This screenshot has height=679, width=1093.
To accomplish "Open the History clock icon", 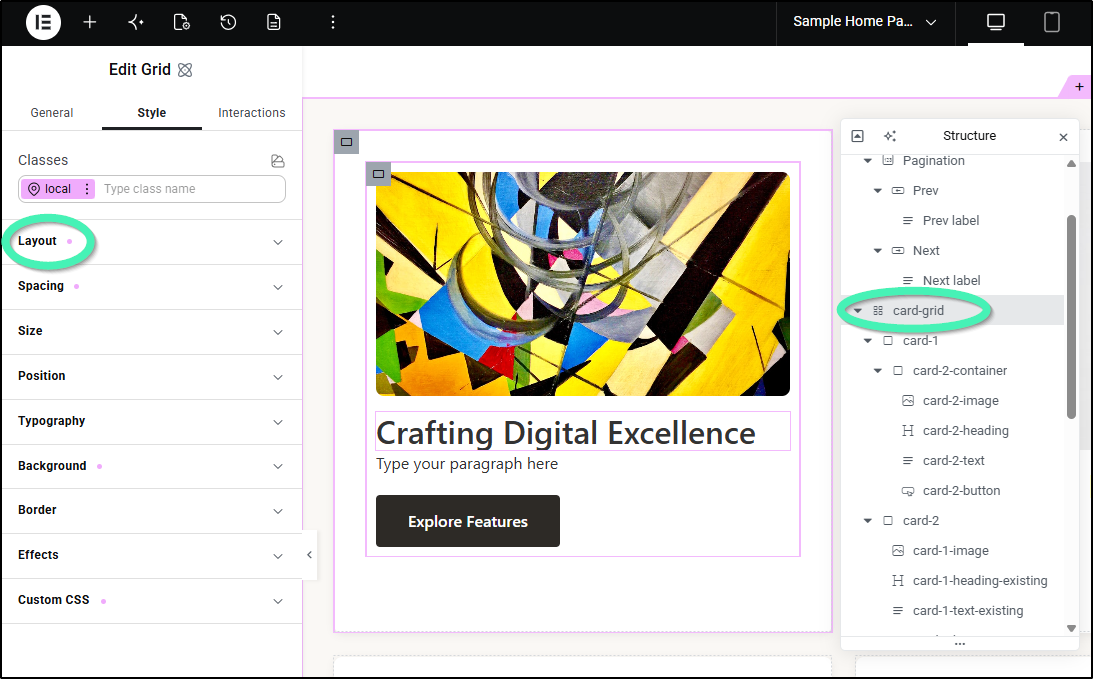I will (228, 22).
